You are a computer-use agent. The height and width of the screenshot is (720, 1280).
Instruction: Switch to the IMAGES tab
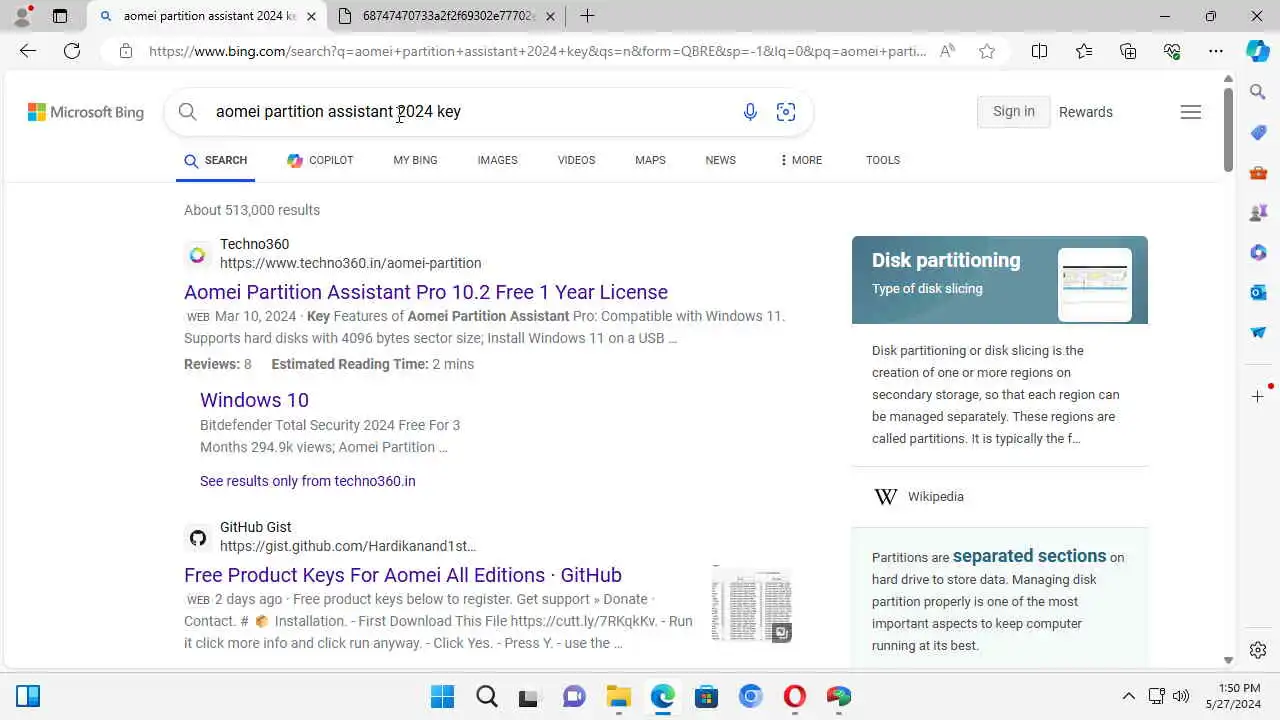coord(497,160)
